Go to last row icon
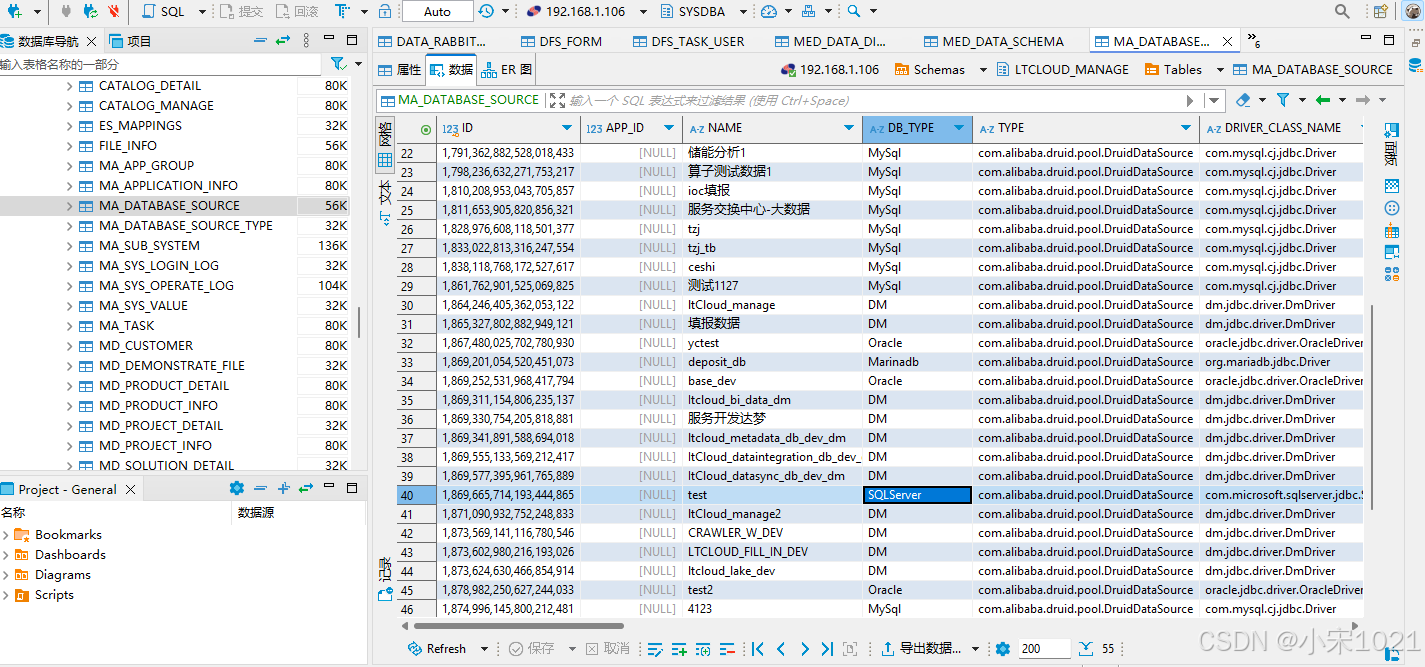 click(827, 649)
